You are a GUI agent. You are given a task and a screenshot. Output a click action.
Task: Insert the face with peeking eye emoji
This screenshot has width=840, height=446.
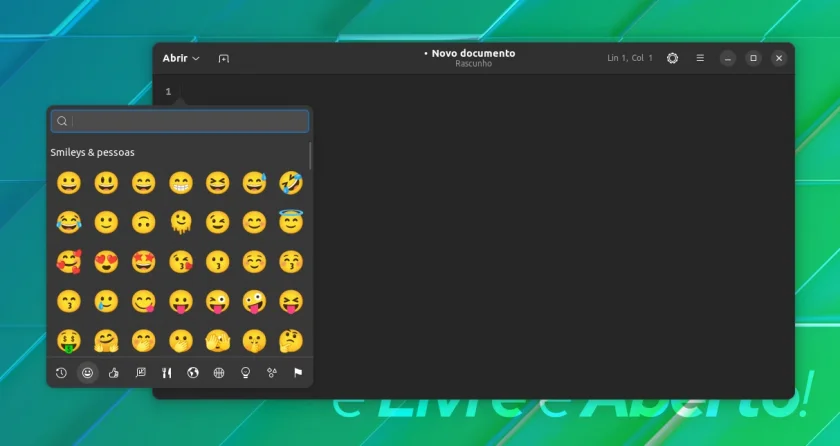(218, 341)
